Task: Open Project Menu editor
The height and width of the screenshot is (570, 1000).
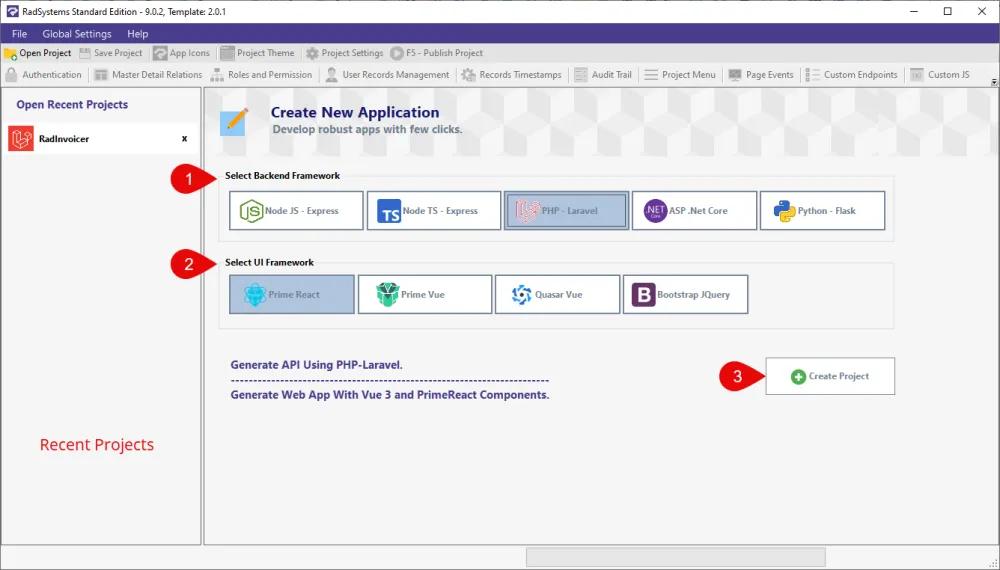Action: point(680,75)
